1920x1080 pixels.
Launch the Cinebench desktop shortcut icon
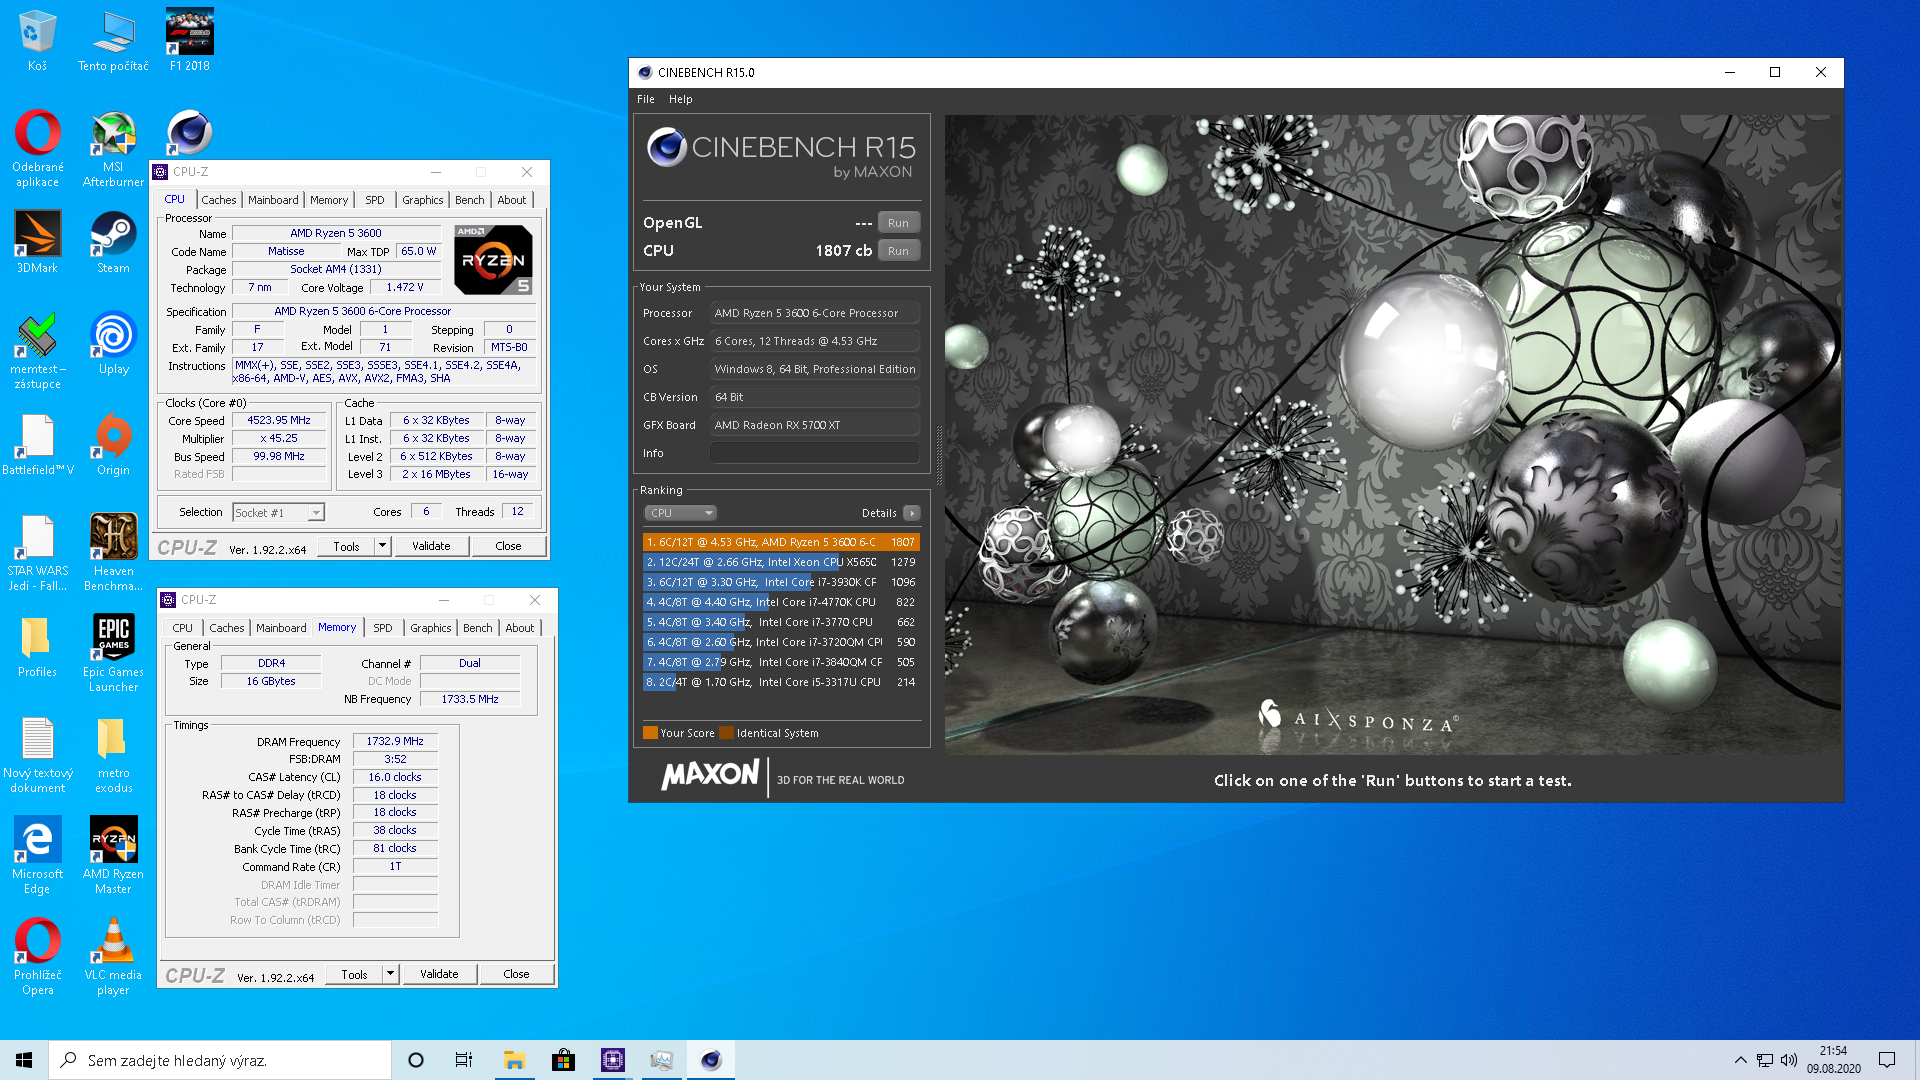(189, 132)
